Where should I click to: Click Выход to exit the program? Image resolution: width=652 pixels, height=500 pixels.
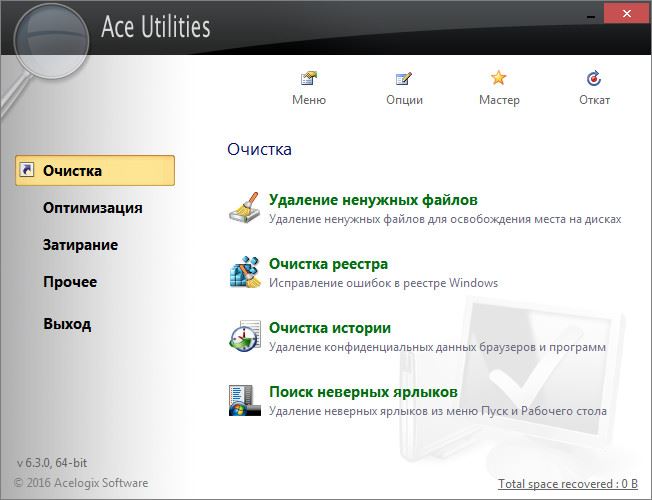click(x=67, y=324)
